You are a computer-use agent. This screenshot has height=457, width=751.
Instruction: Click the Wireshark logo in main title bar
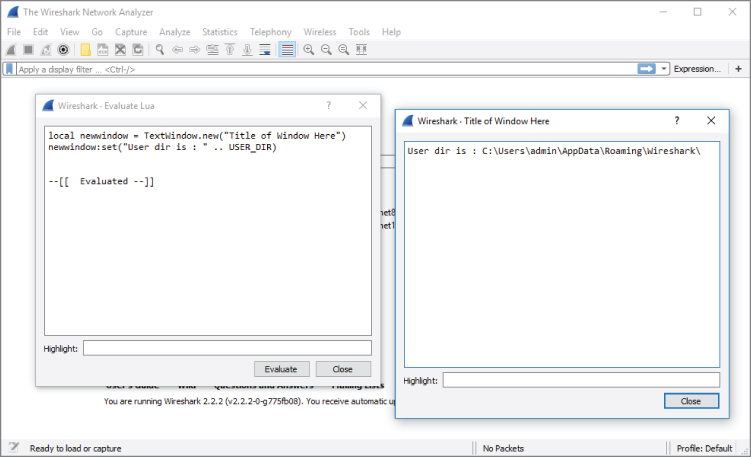pyautogui.click(x=13, y=12)
